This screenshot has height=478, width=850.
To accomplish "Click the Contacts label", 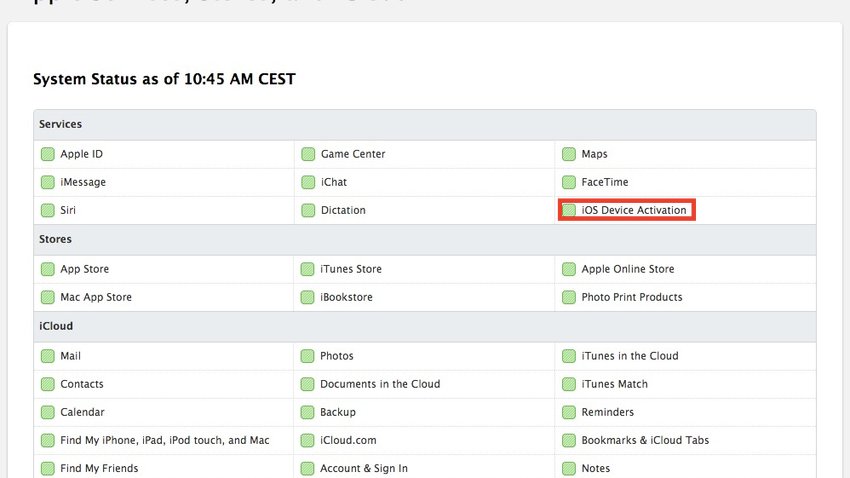I will click(x=82, y=384).
